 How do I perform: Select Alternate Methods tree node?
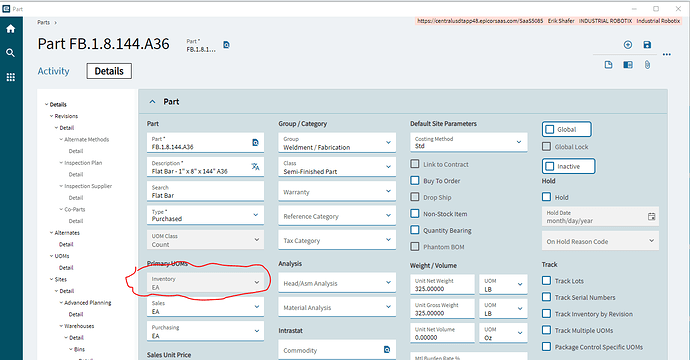pyautogui.click(x=86, y=139)
